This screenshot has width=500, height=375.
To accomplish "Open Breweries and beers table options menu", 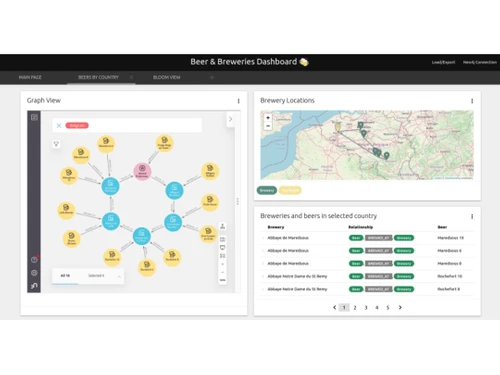I will pos(472,216).
